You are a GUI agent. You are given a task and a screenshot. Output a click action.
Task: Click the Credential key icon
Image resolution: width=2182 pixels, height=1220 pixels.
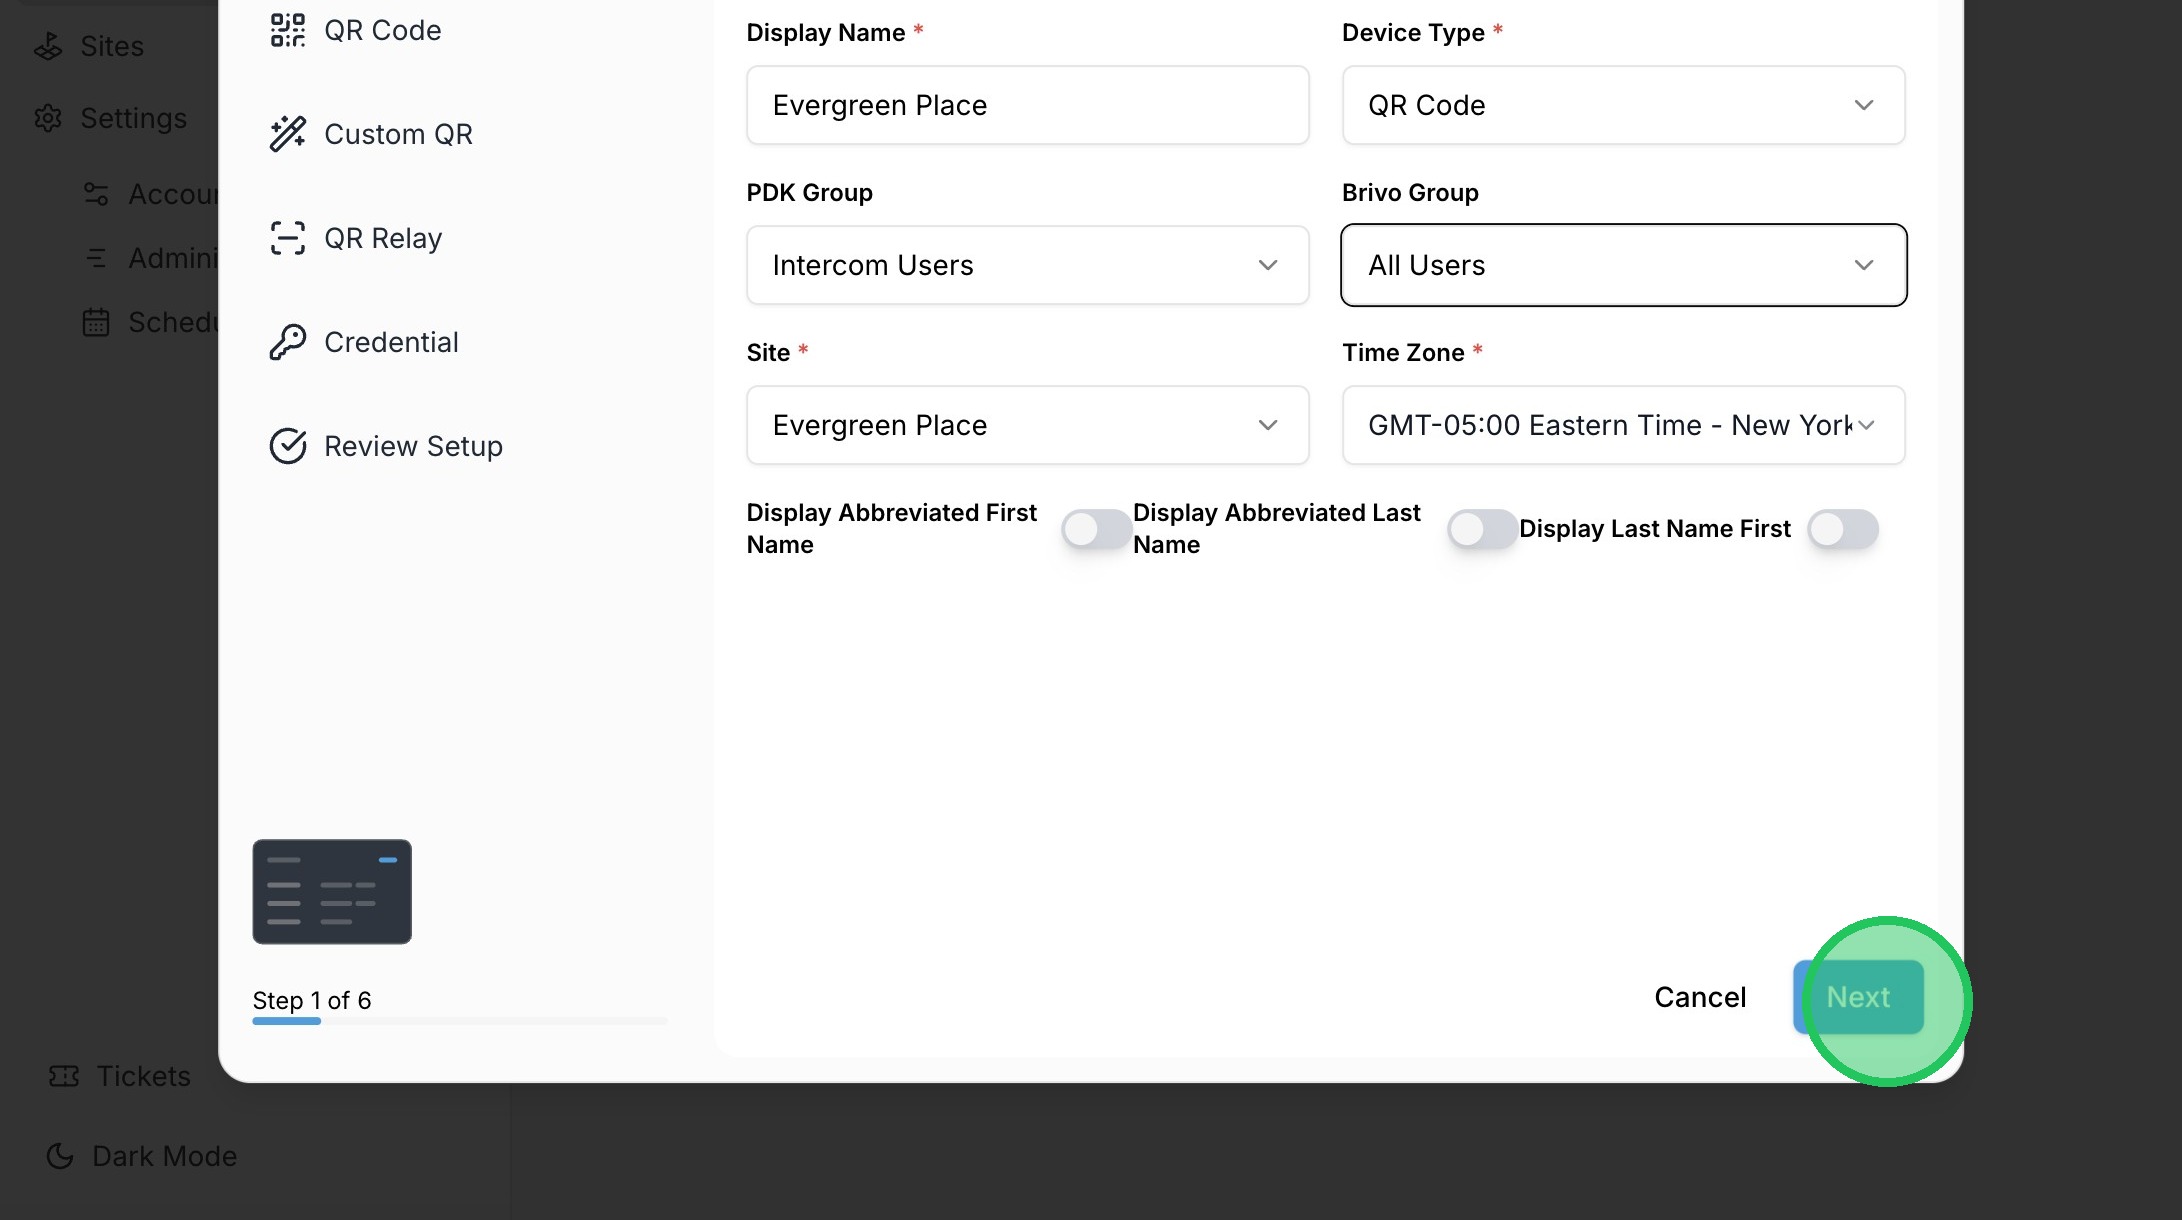point(287,342)
